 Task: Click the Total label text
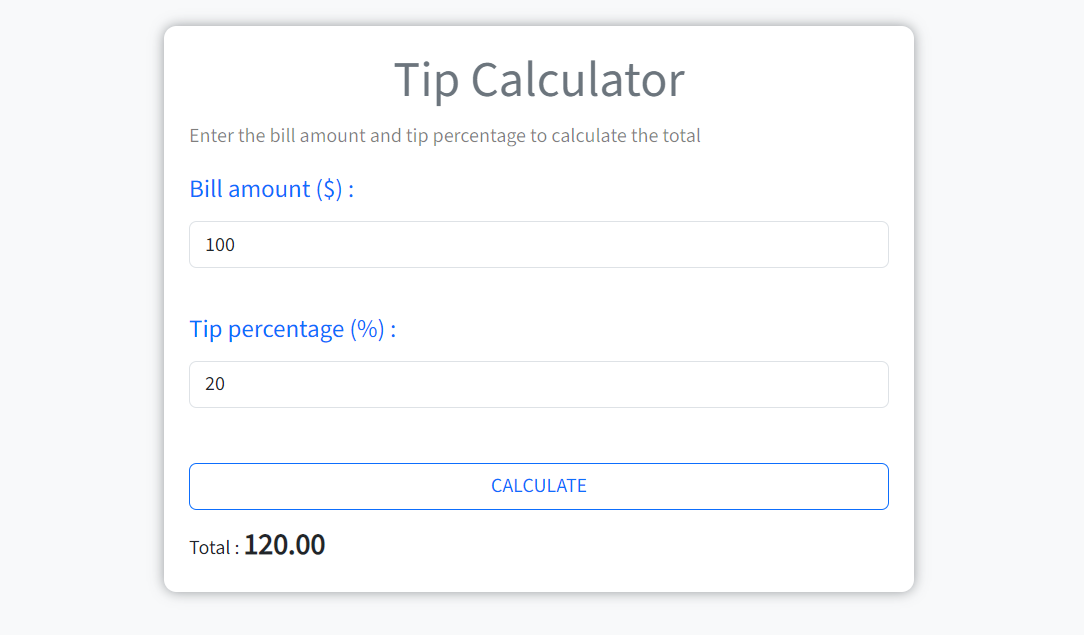(x=211, y=546)
